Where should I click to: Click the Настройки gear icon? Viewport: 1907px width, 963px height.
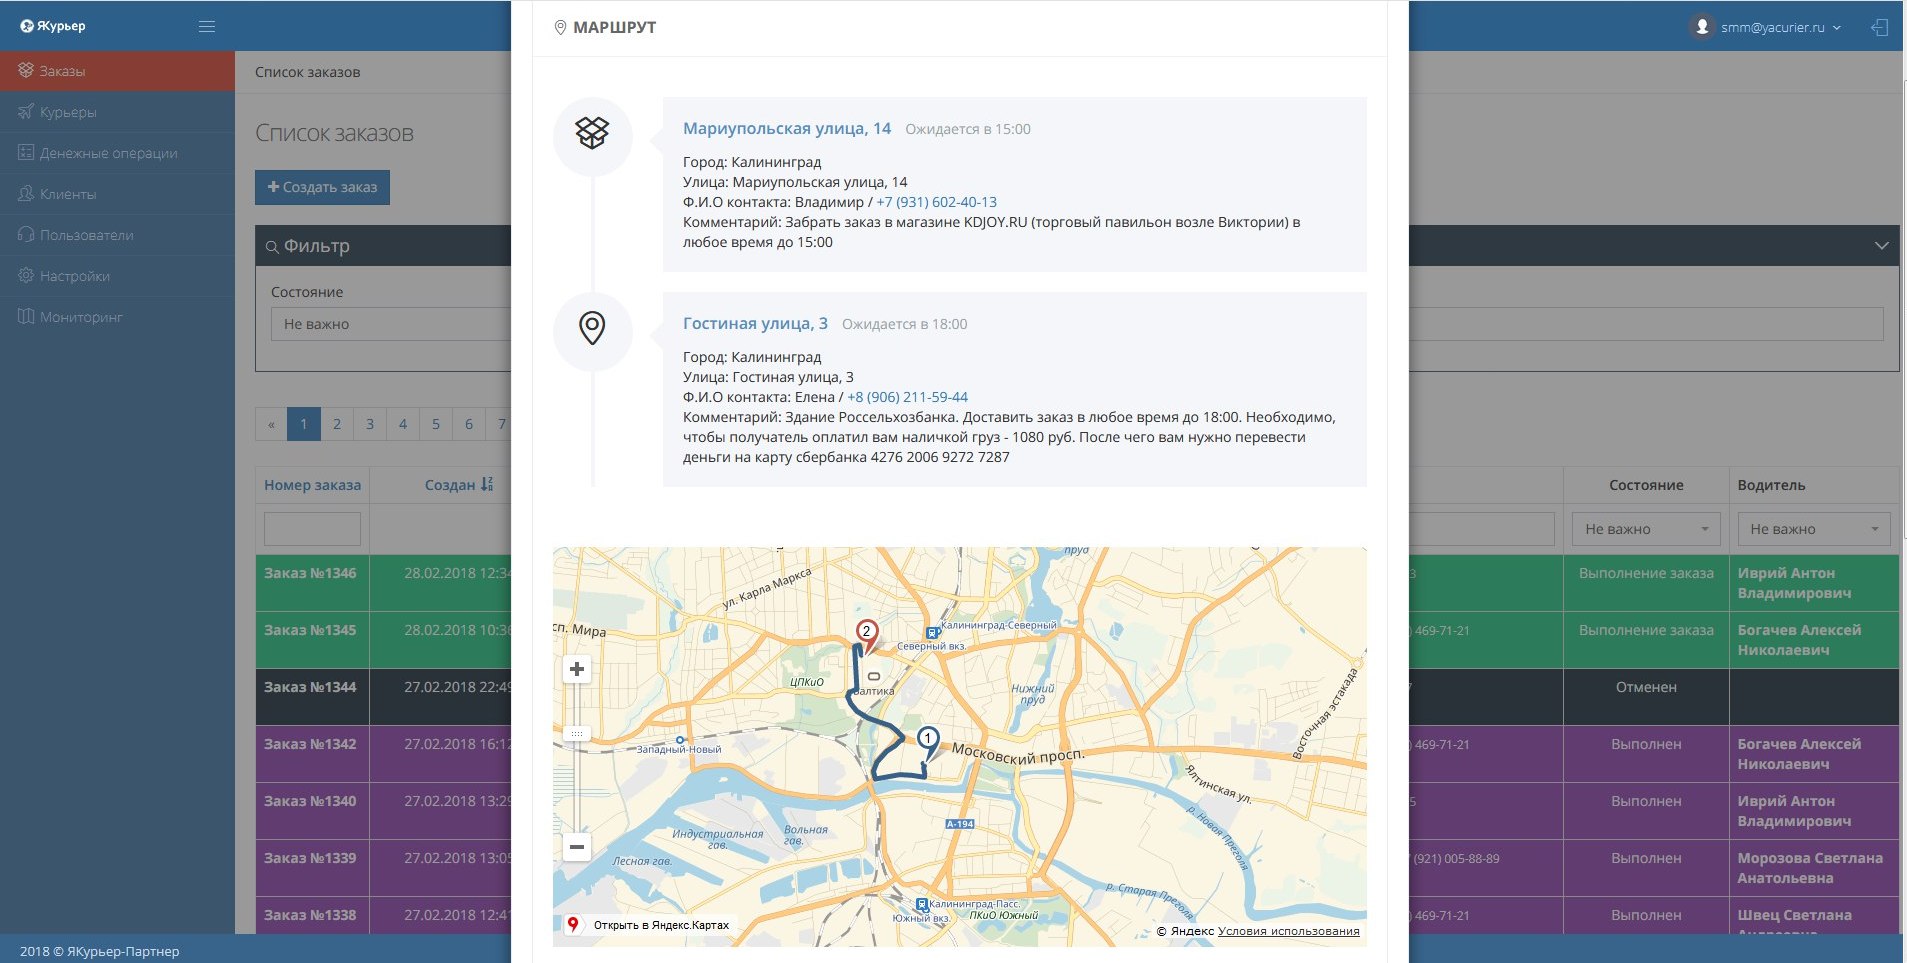click(26, 276)
